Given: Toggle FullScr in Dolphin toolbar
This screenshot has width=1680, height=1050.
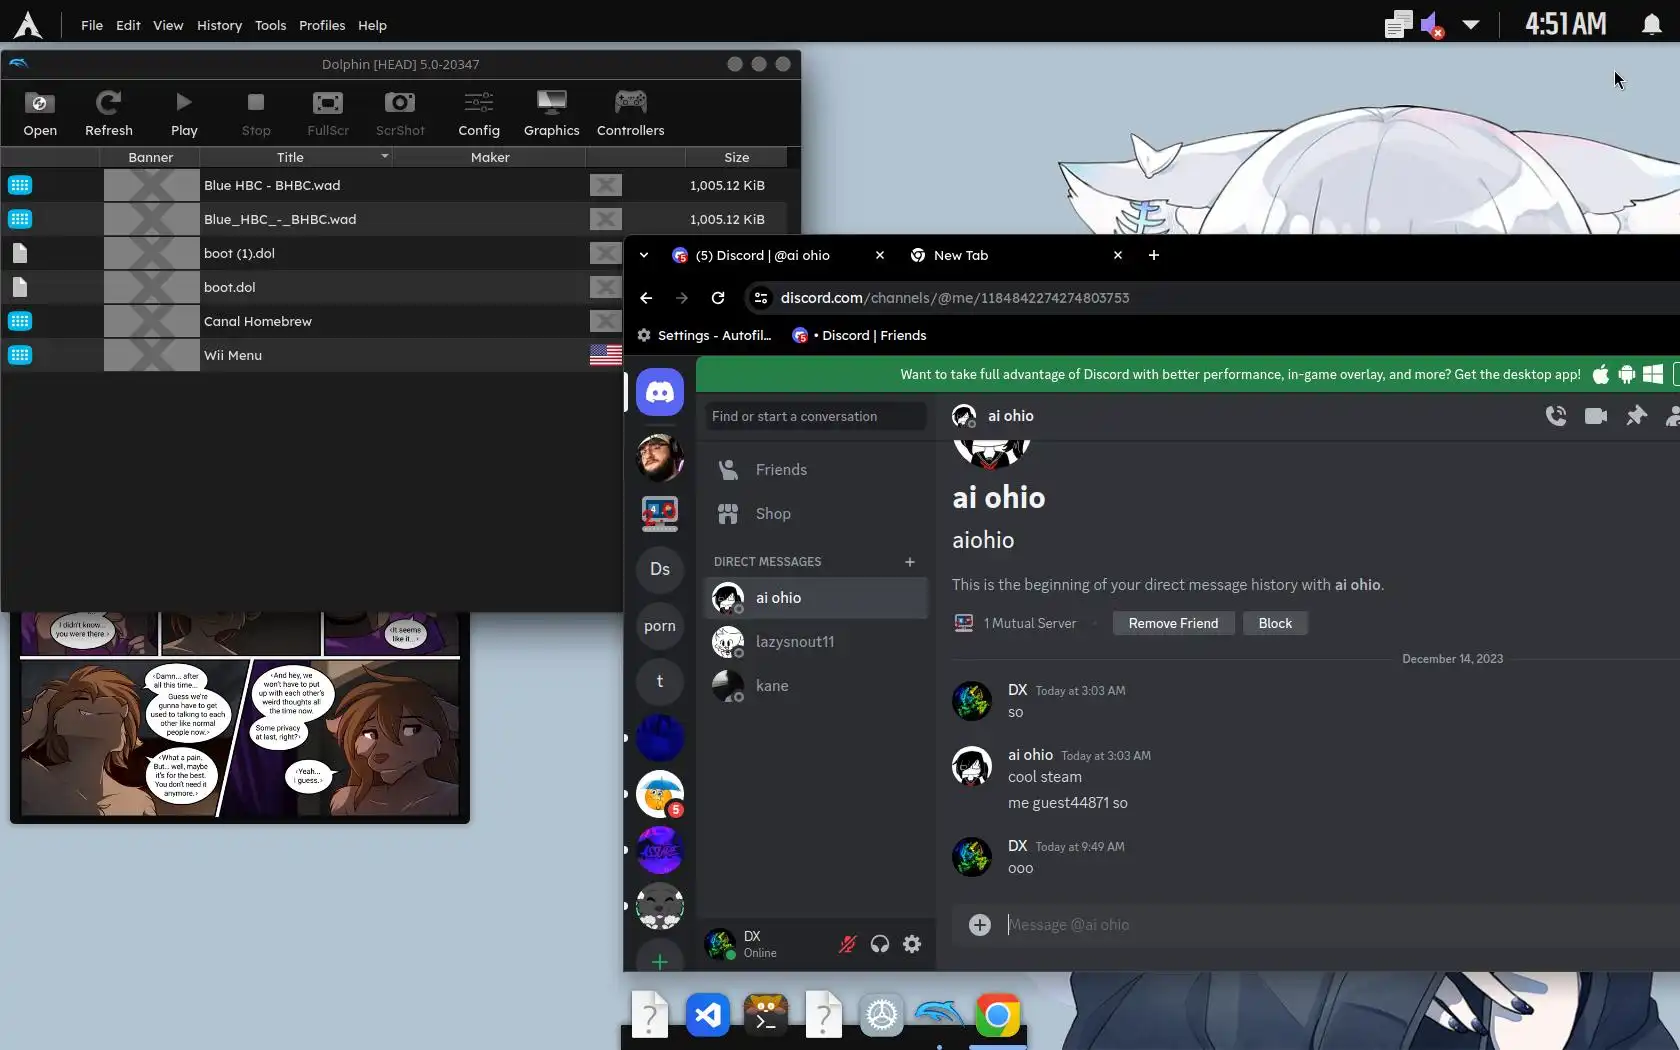Looking at the screenshot, I should coord(327,113).
